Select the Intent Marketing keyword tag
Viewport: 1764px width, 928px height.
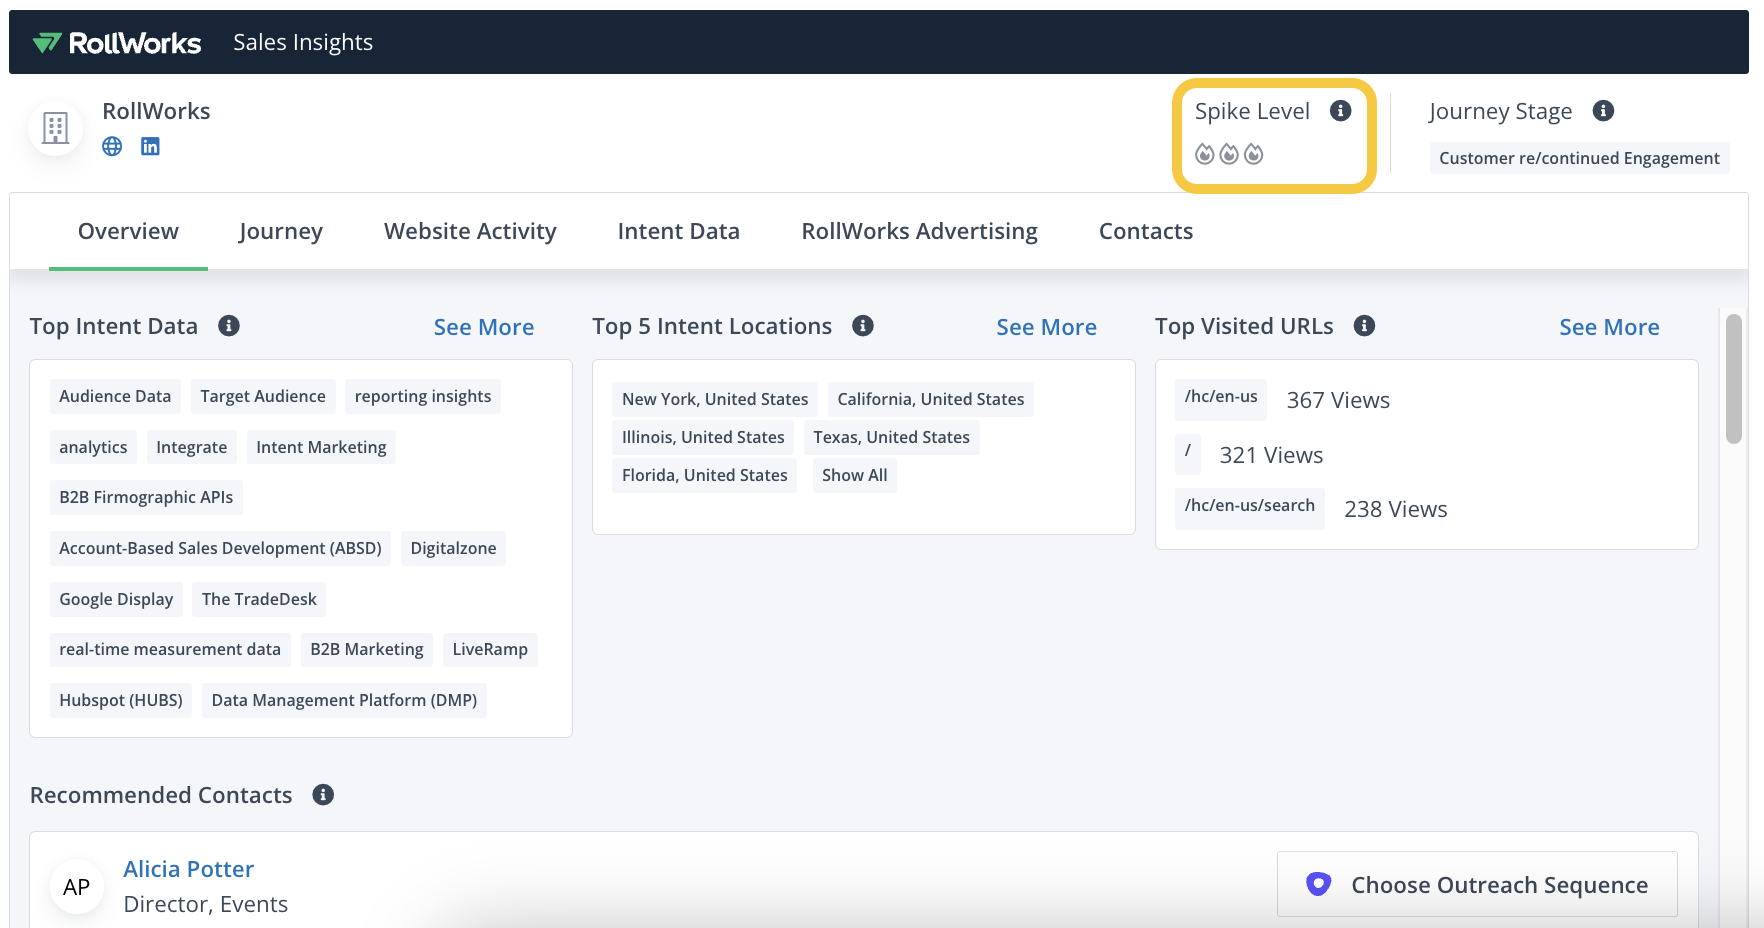(321, 447)
